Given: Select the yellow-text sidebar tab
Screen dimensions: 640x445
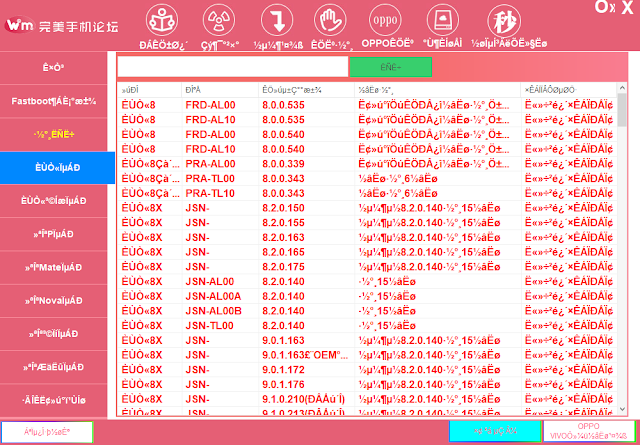Looking at the screenshot, I should (x=53, y=134).
